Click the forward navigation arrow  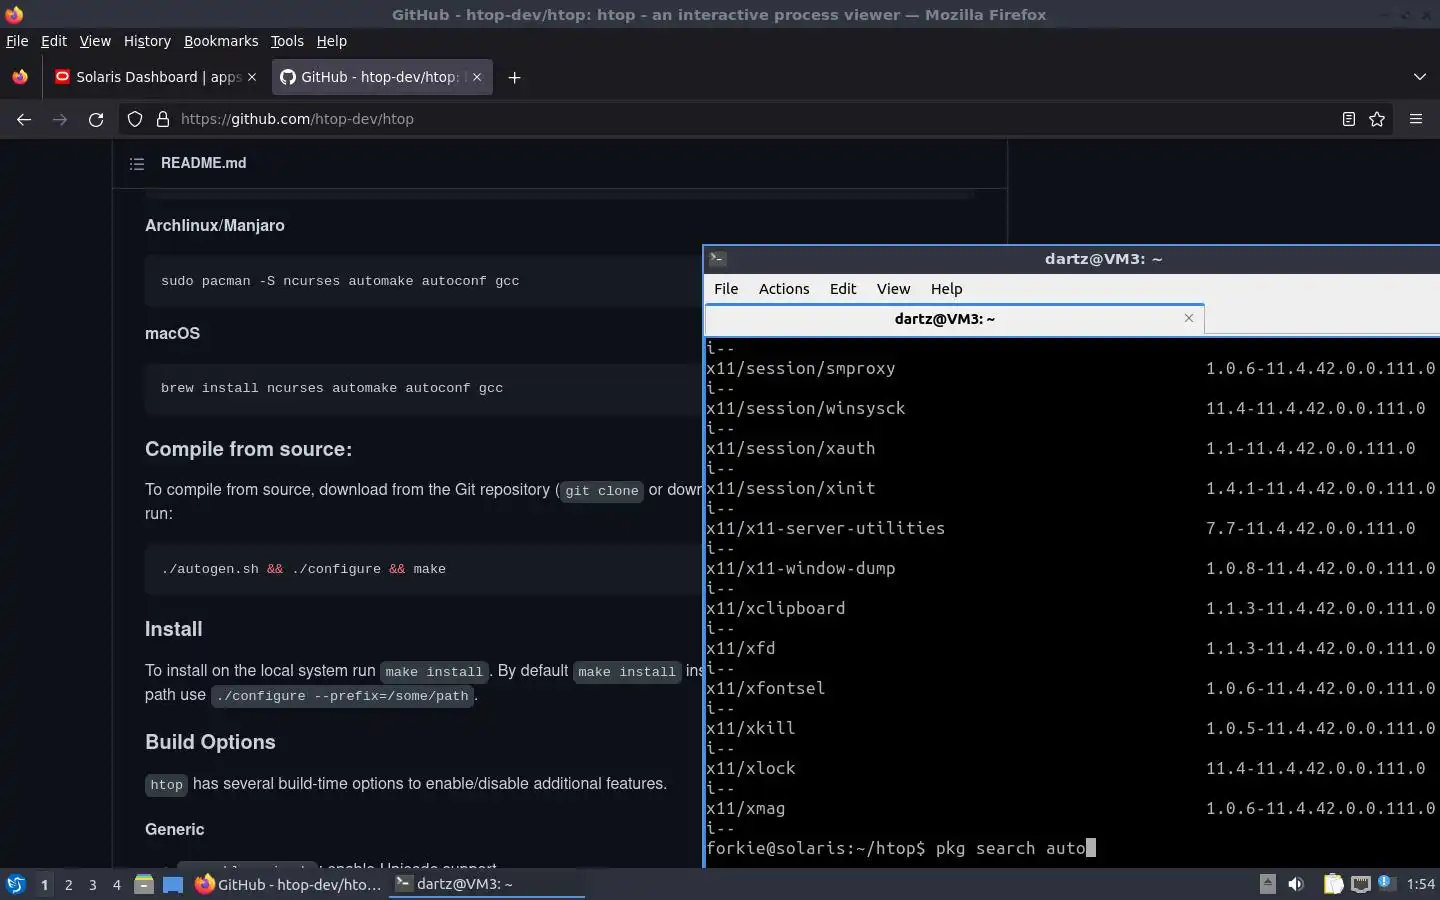60,119
